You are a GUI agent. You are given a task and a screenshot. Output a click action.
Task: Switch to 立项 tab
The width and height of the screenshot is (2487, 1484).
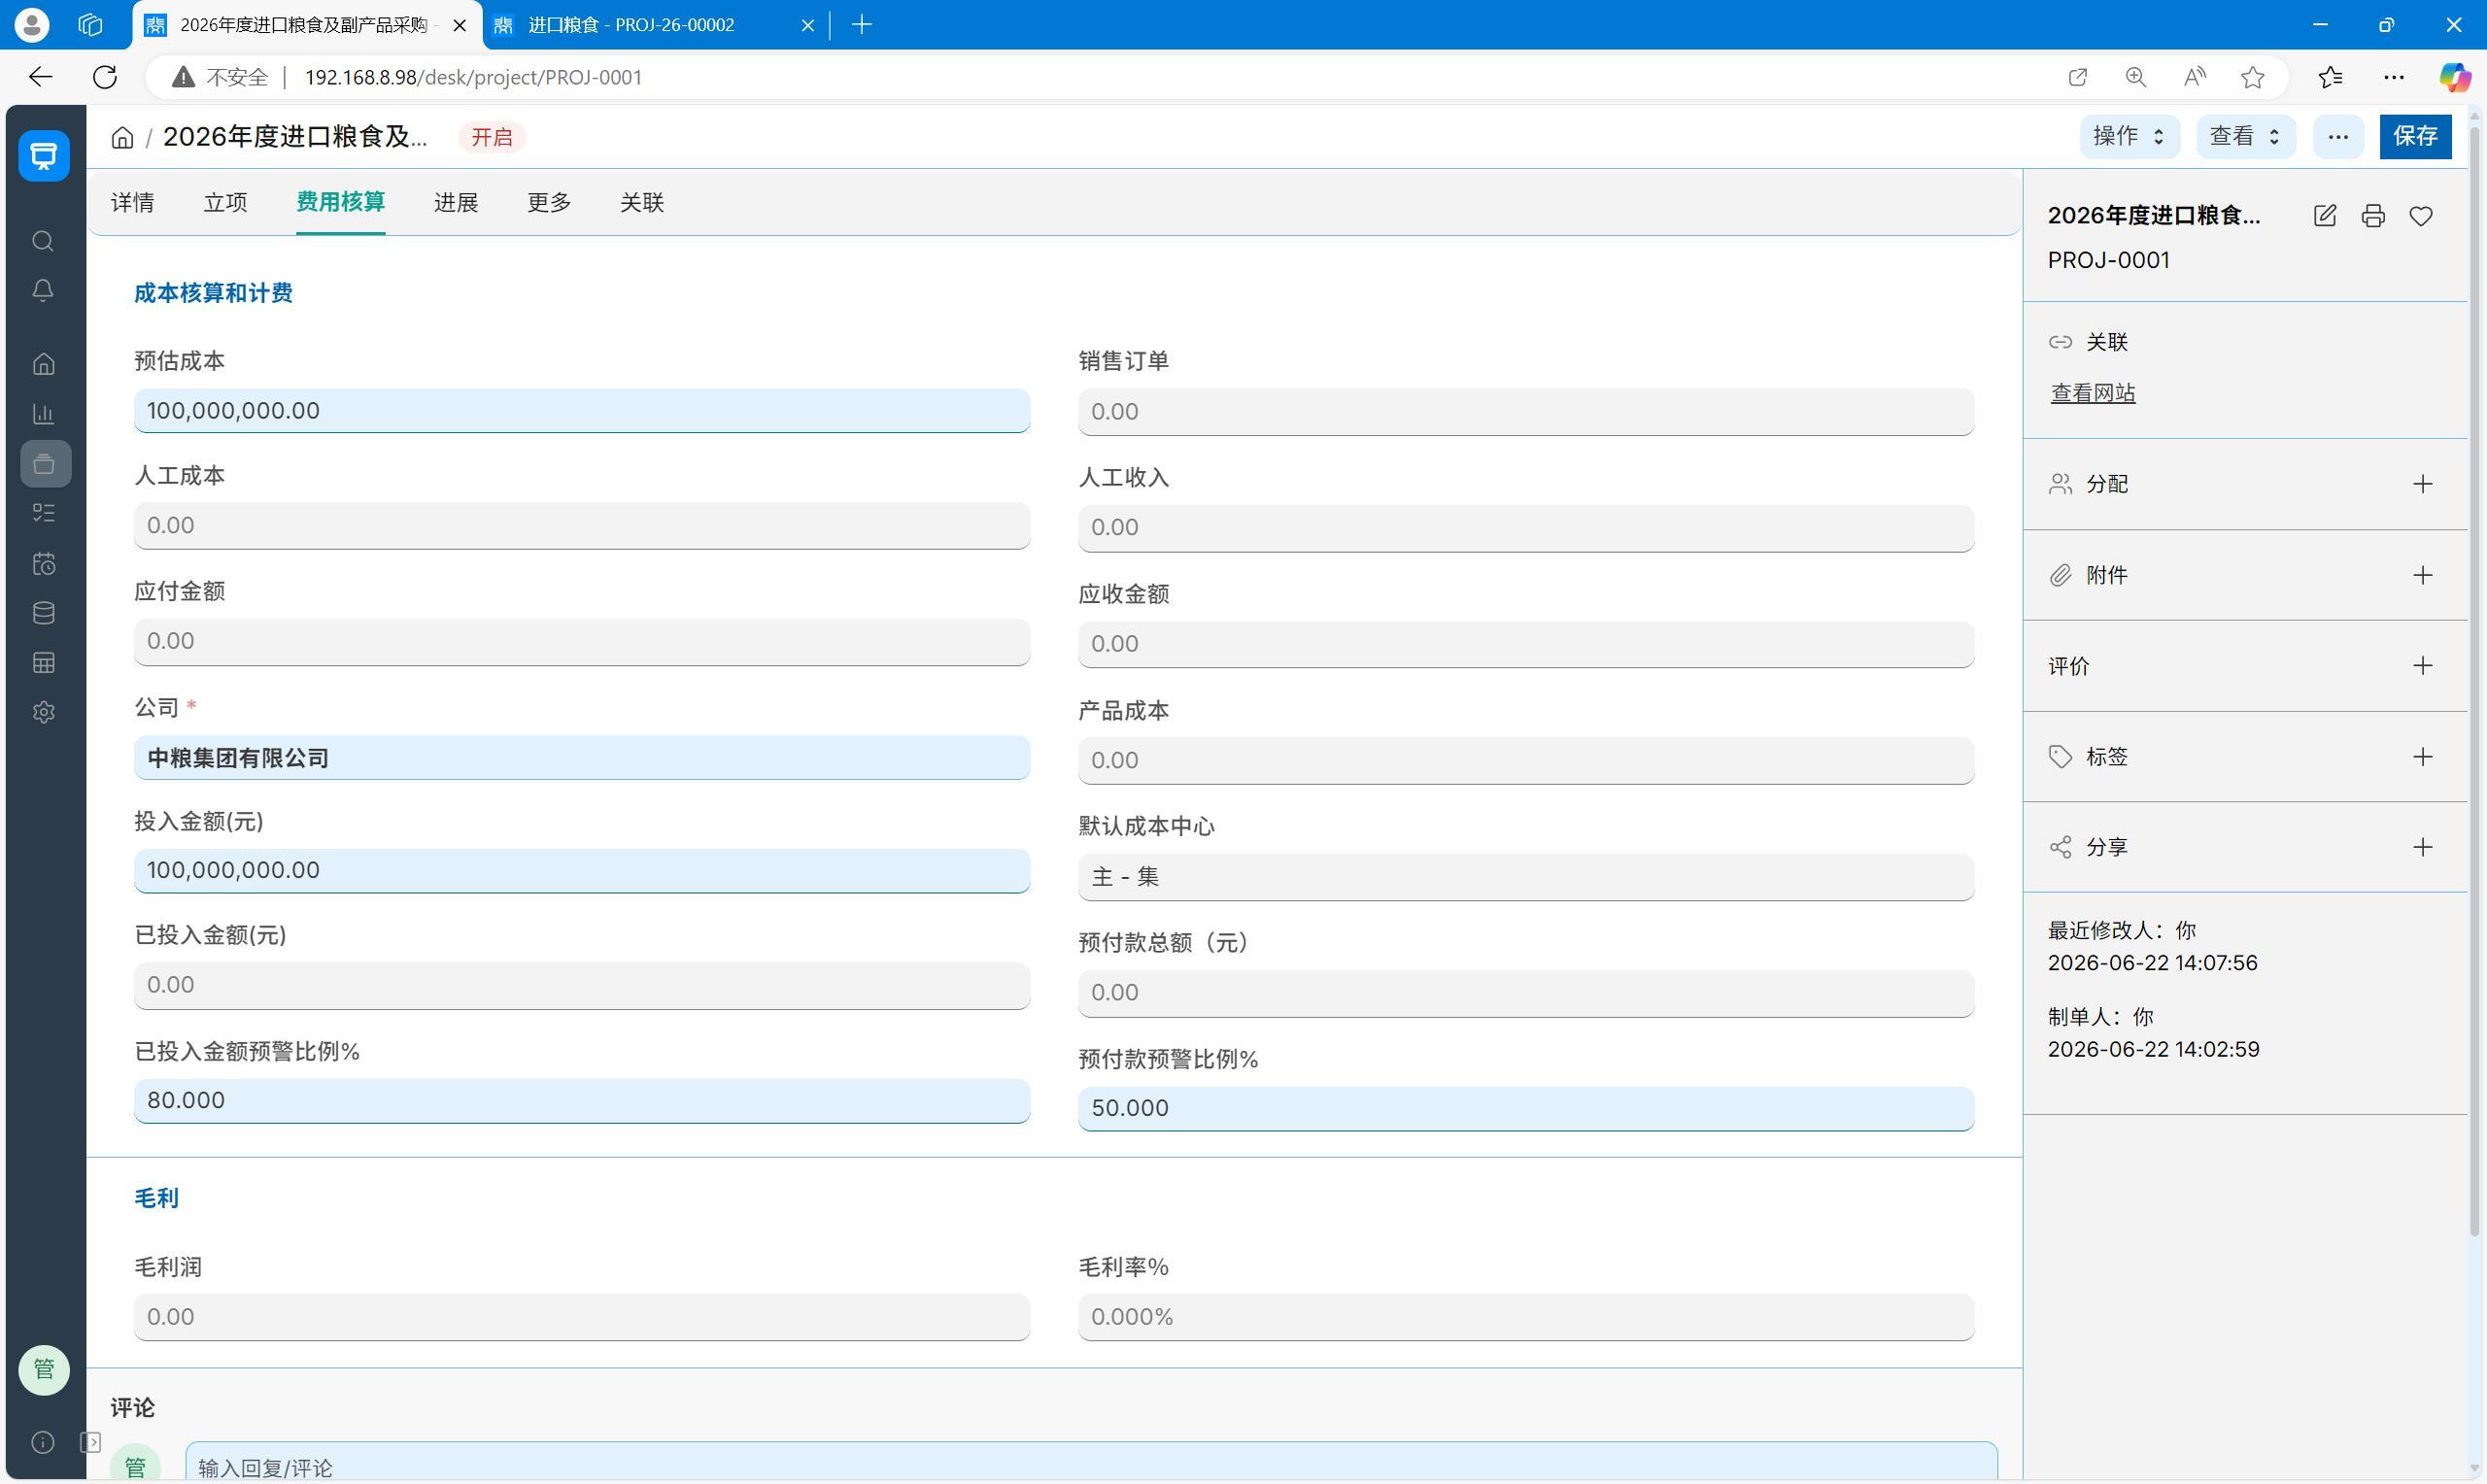pyautogui.click(x=225, y=203)
